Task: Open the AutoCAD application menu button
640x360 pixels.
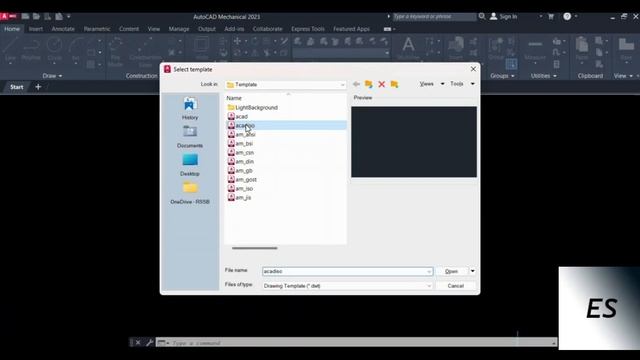Action: (x=8, y=16)
